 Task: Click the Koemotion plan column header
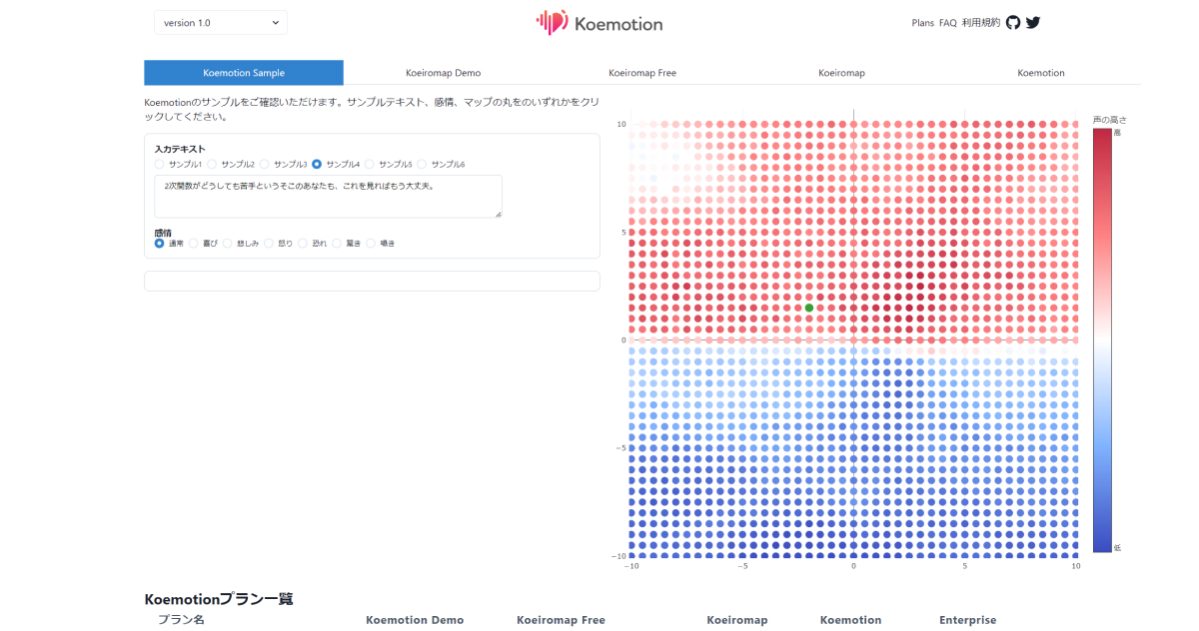pyautogui.click(x=850, y=620)
